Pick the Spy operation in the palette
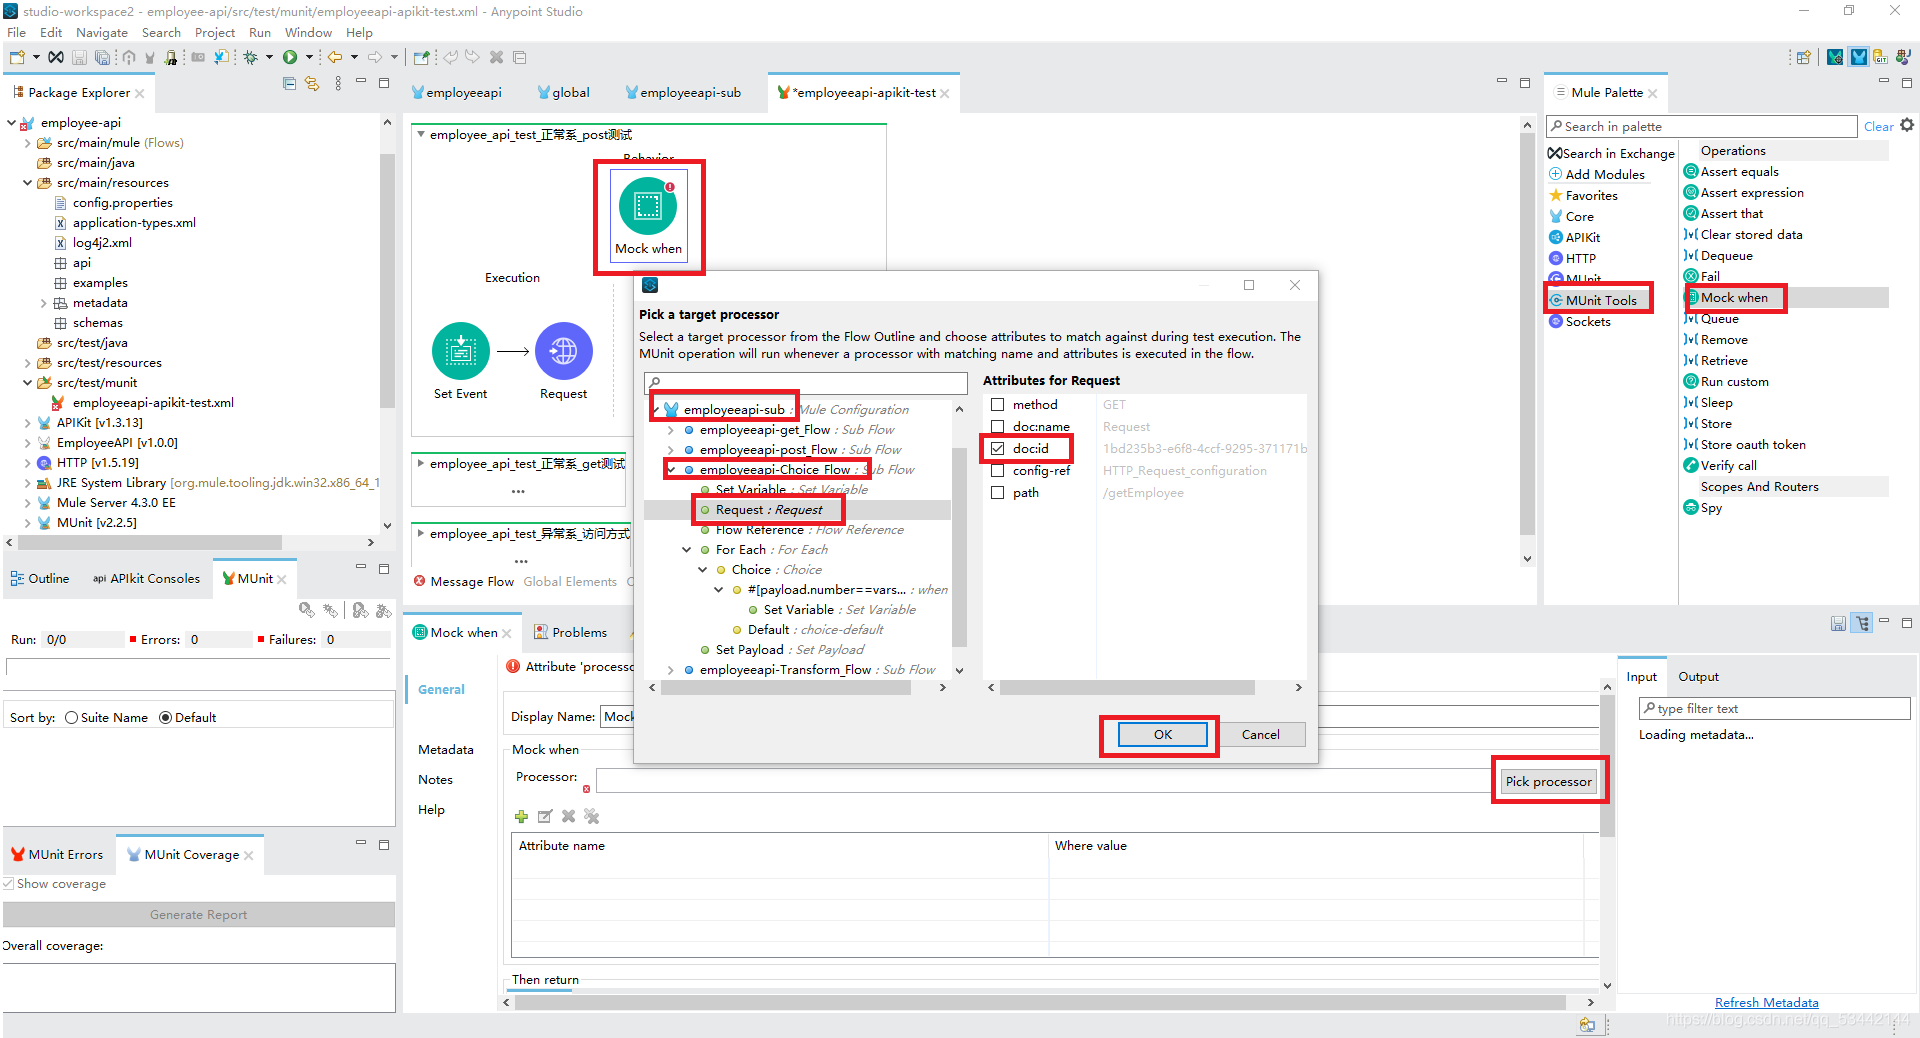The height and width of the screenshot is (1038, 1920). pos(1703,507)
